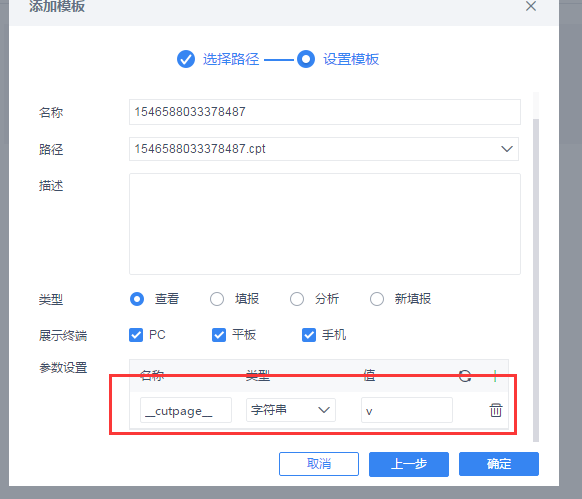This screenshot has width=582, height=499.
Task: Toggle the 平板 checkbox
Action: point(219,335)
